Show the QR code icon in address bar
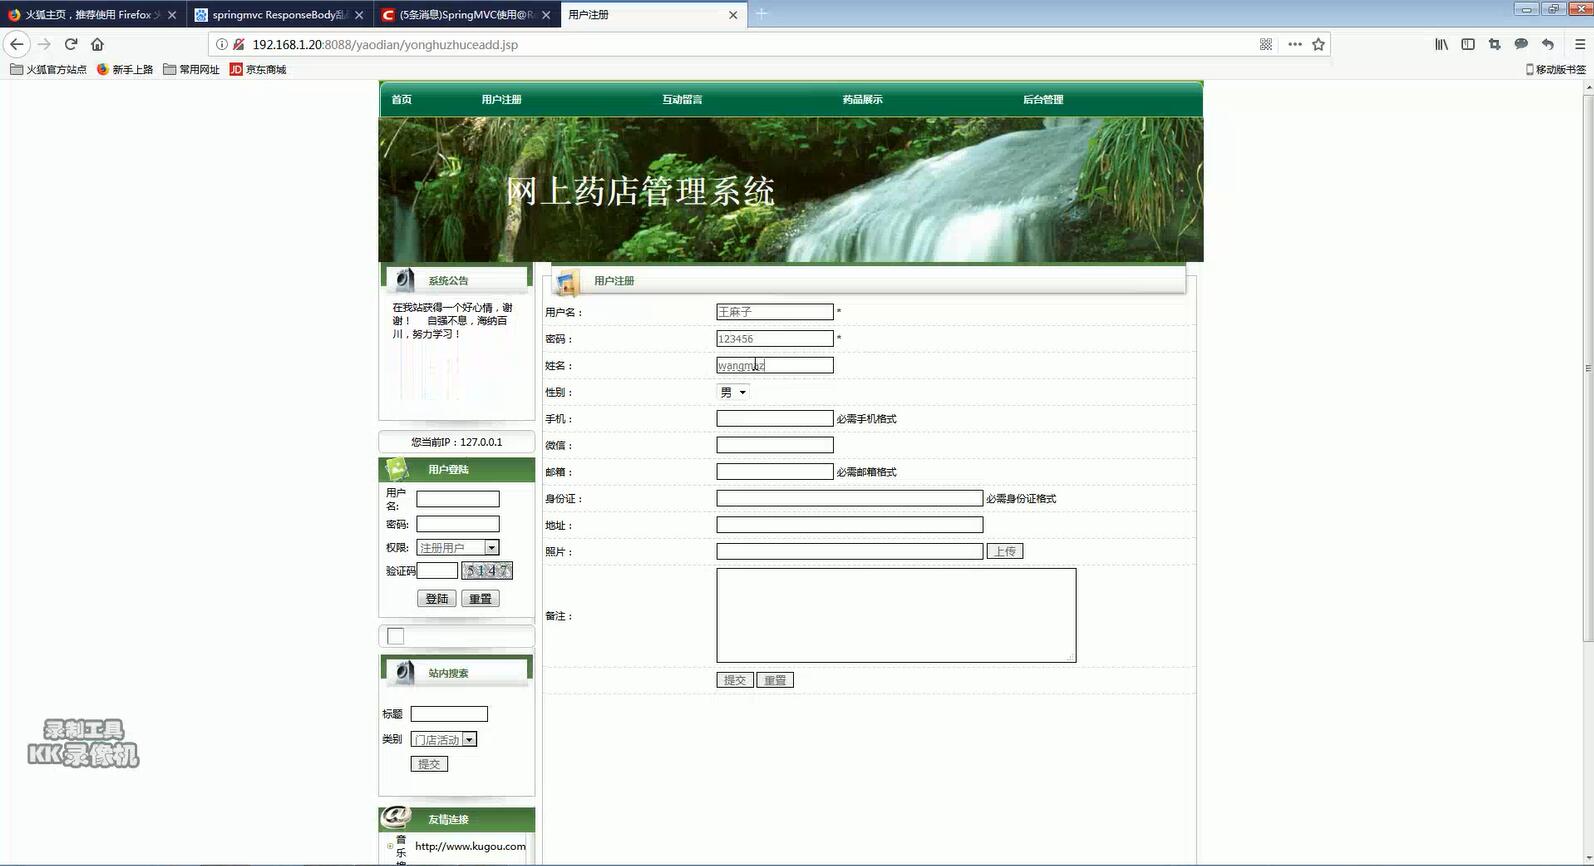Viewport: 1594px width, 866px height. (1266, 44)
